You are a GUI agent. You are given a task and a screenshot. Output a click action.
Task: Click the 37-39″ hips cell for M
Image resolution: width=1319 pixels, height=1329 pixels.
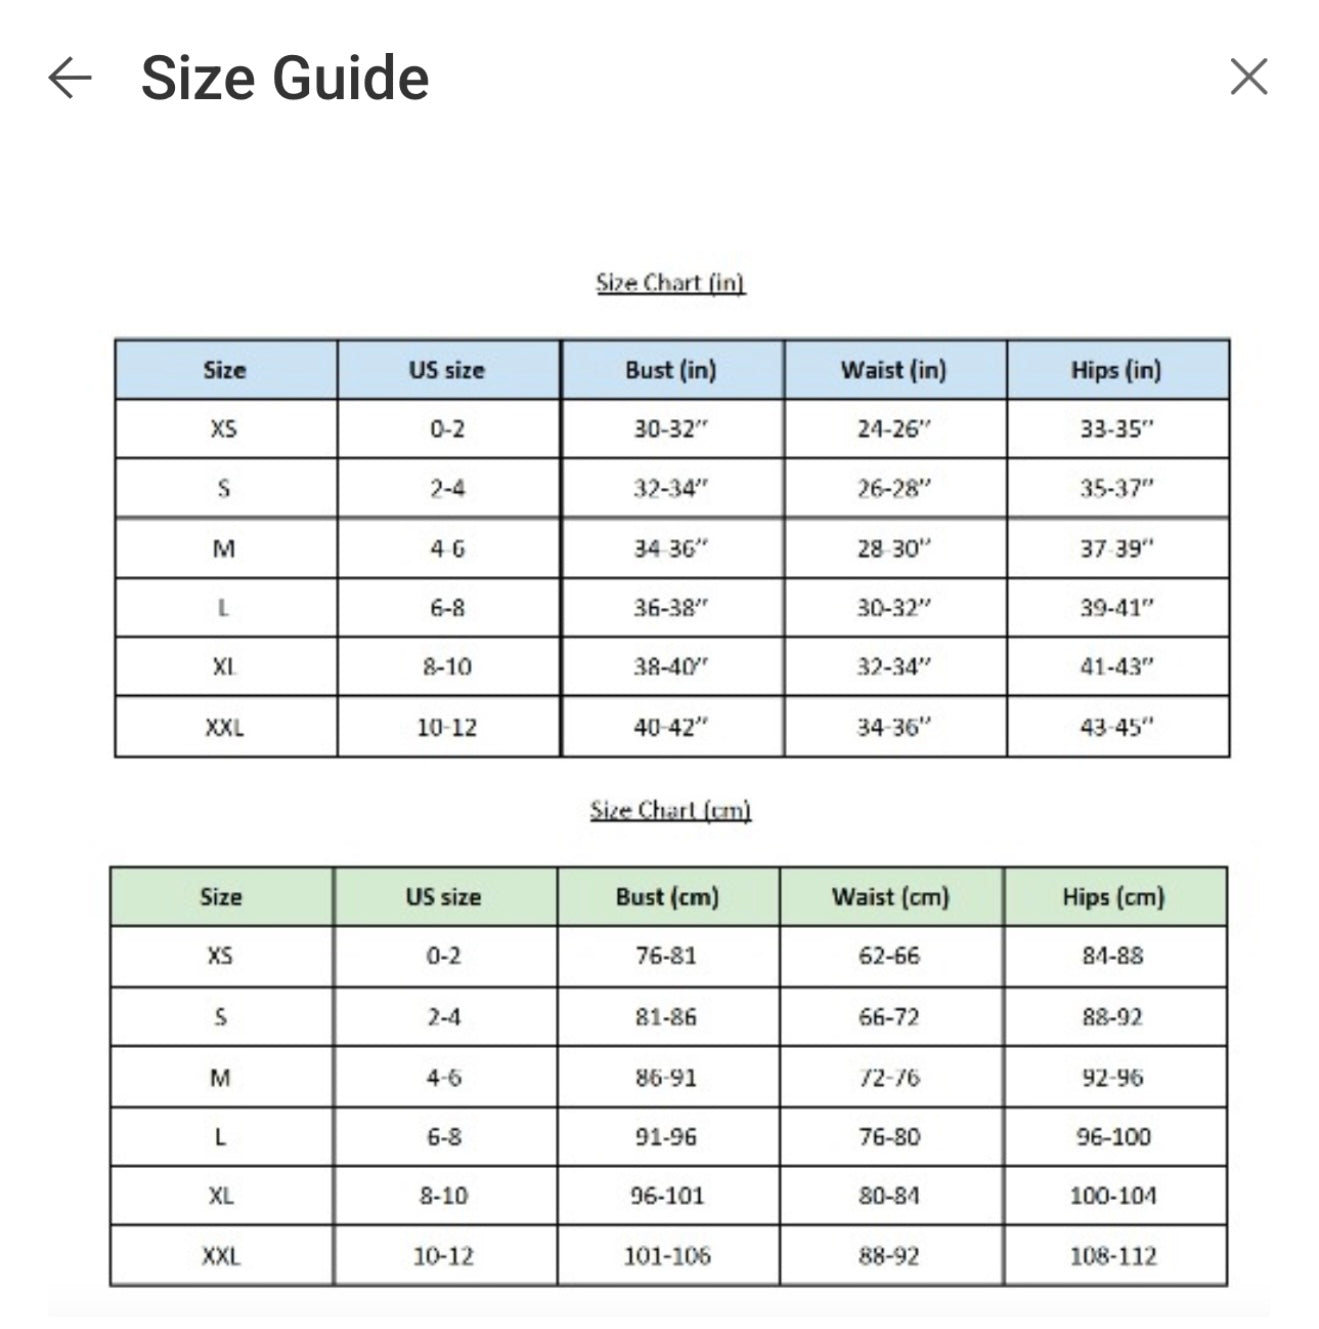tap(1116, 548)
